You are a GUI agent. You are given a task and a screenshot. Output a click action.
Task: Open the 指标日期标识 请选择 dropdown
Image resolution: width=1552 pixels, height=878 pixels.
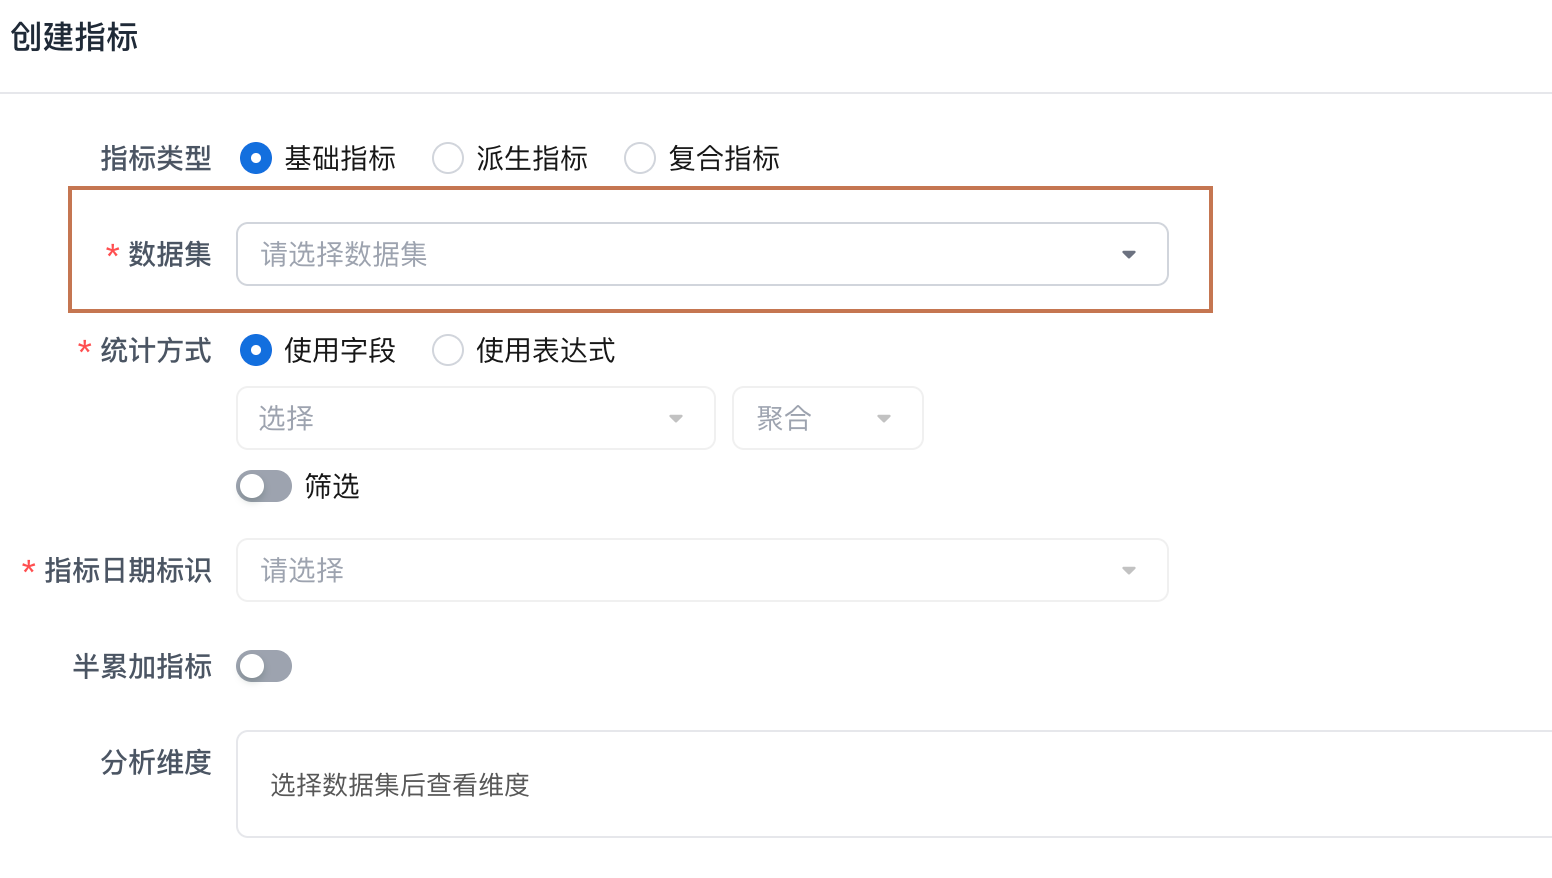680,571
